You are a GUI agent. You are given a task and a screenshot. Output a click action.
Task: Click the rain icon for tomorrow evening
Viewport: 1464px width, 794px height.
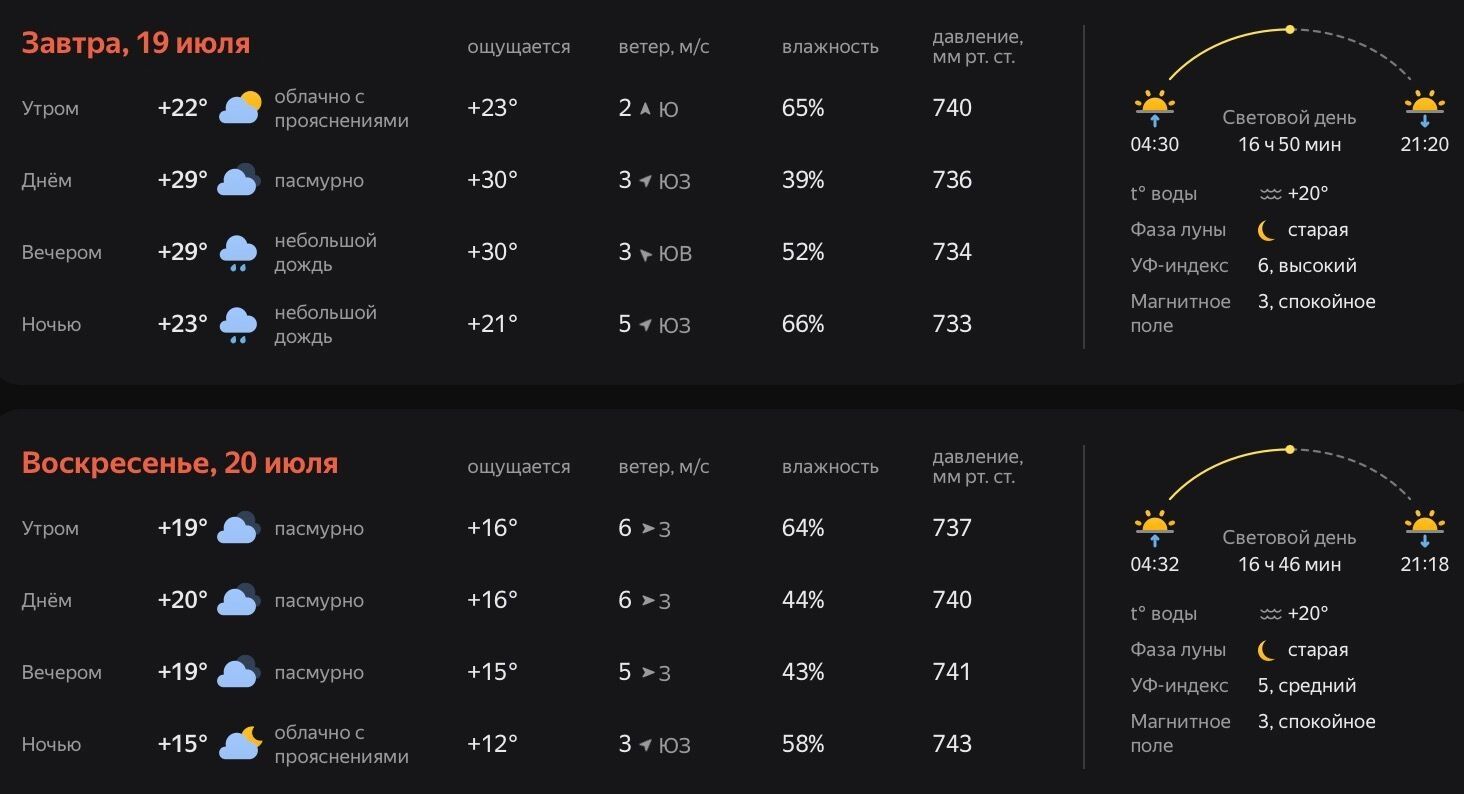pyautogui.click(x=238, y=253)
